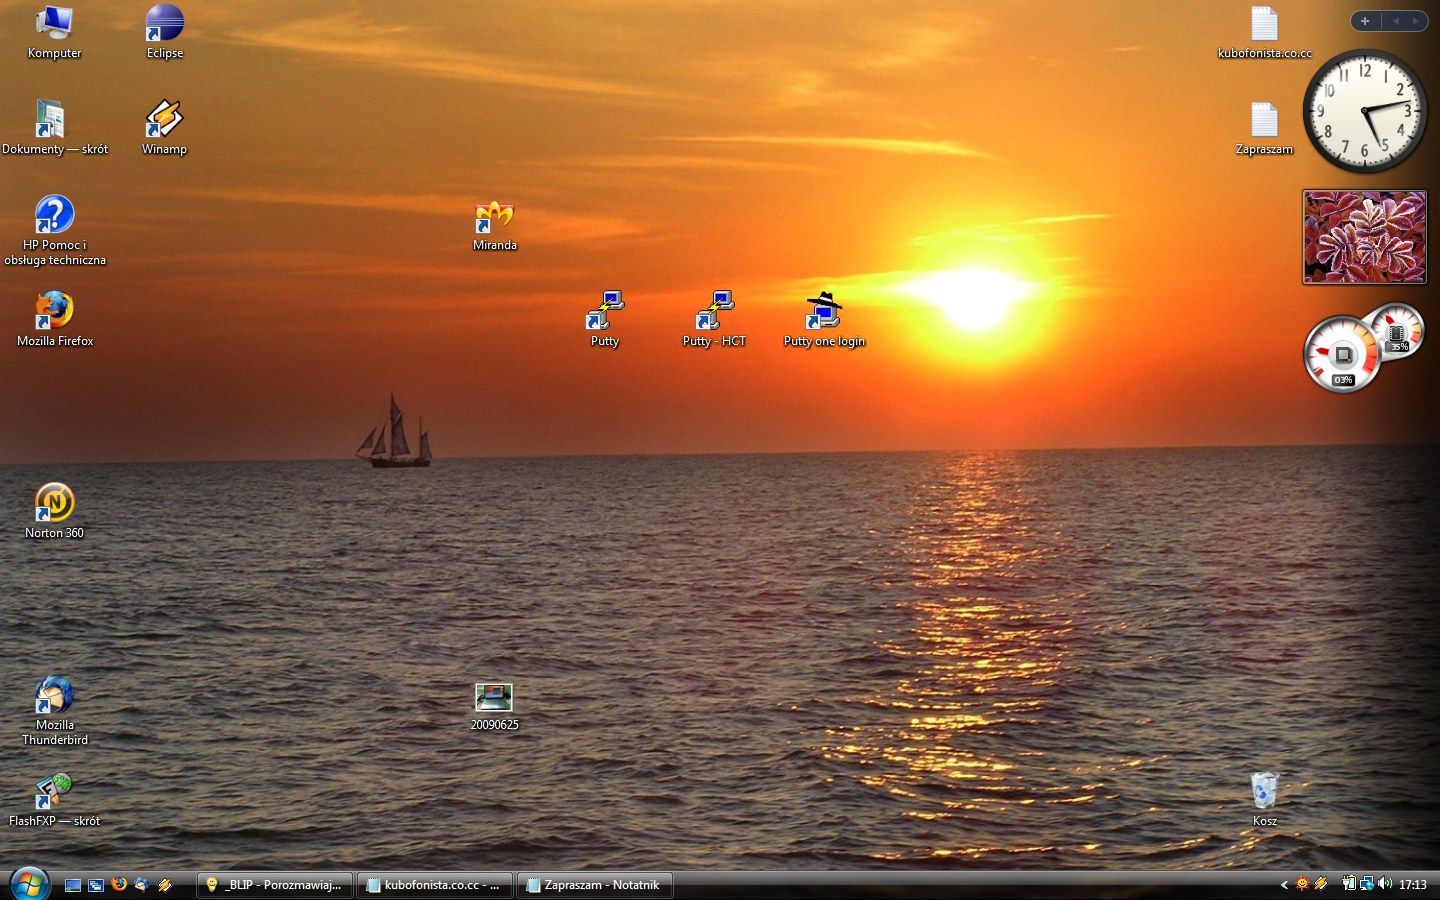Select the Putty one login shortcut
Viewport: 1440px width, 900px height.
coord(824,320)
